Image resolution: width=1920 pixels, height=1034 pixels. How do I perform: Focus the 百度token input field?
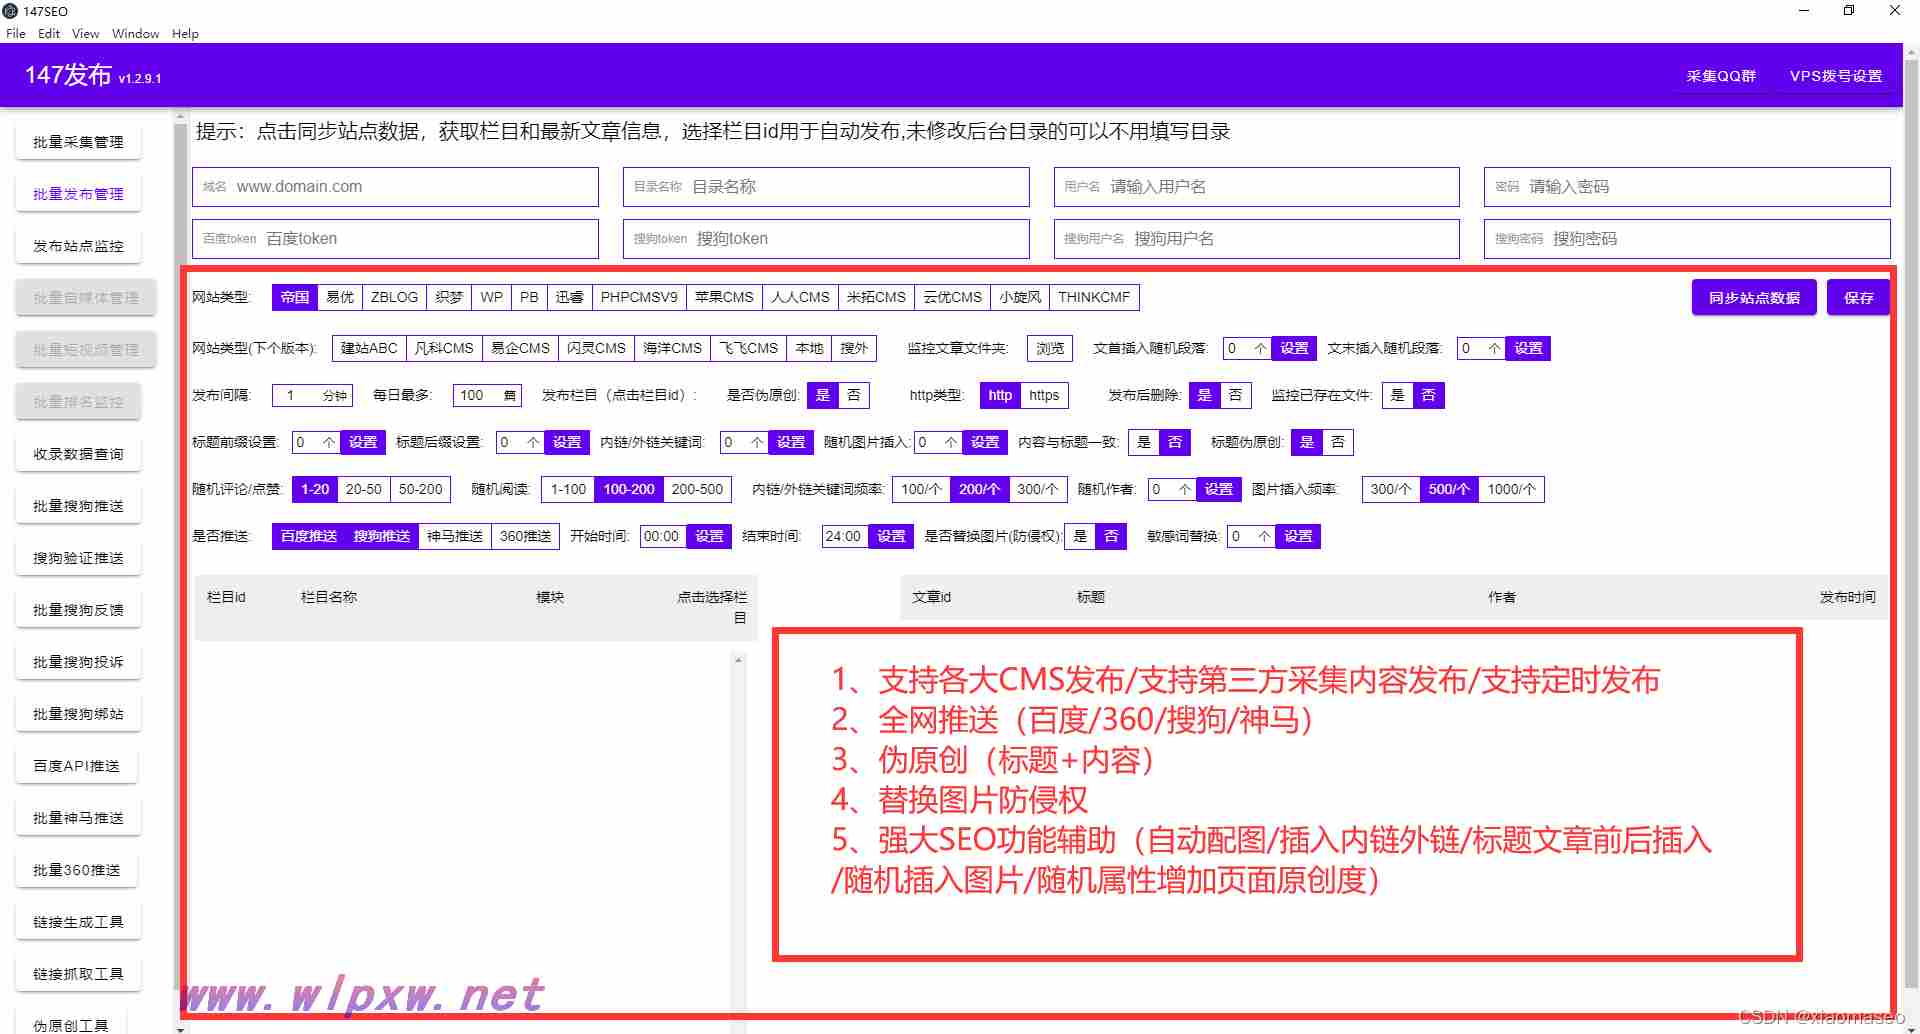coord(395,239)
